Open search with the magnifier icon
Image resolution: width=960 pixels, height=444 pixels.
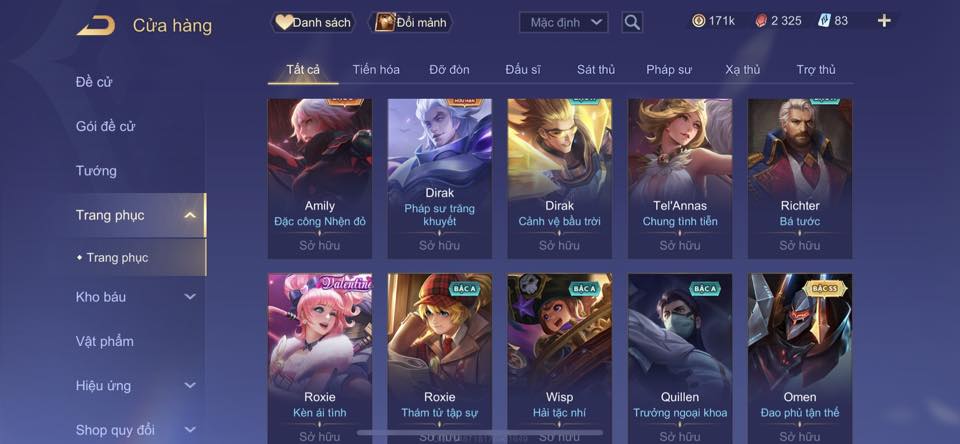click(632, 23)
